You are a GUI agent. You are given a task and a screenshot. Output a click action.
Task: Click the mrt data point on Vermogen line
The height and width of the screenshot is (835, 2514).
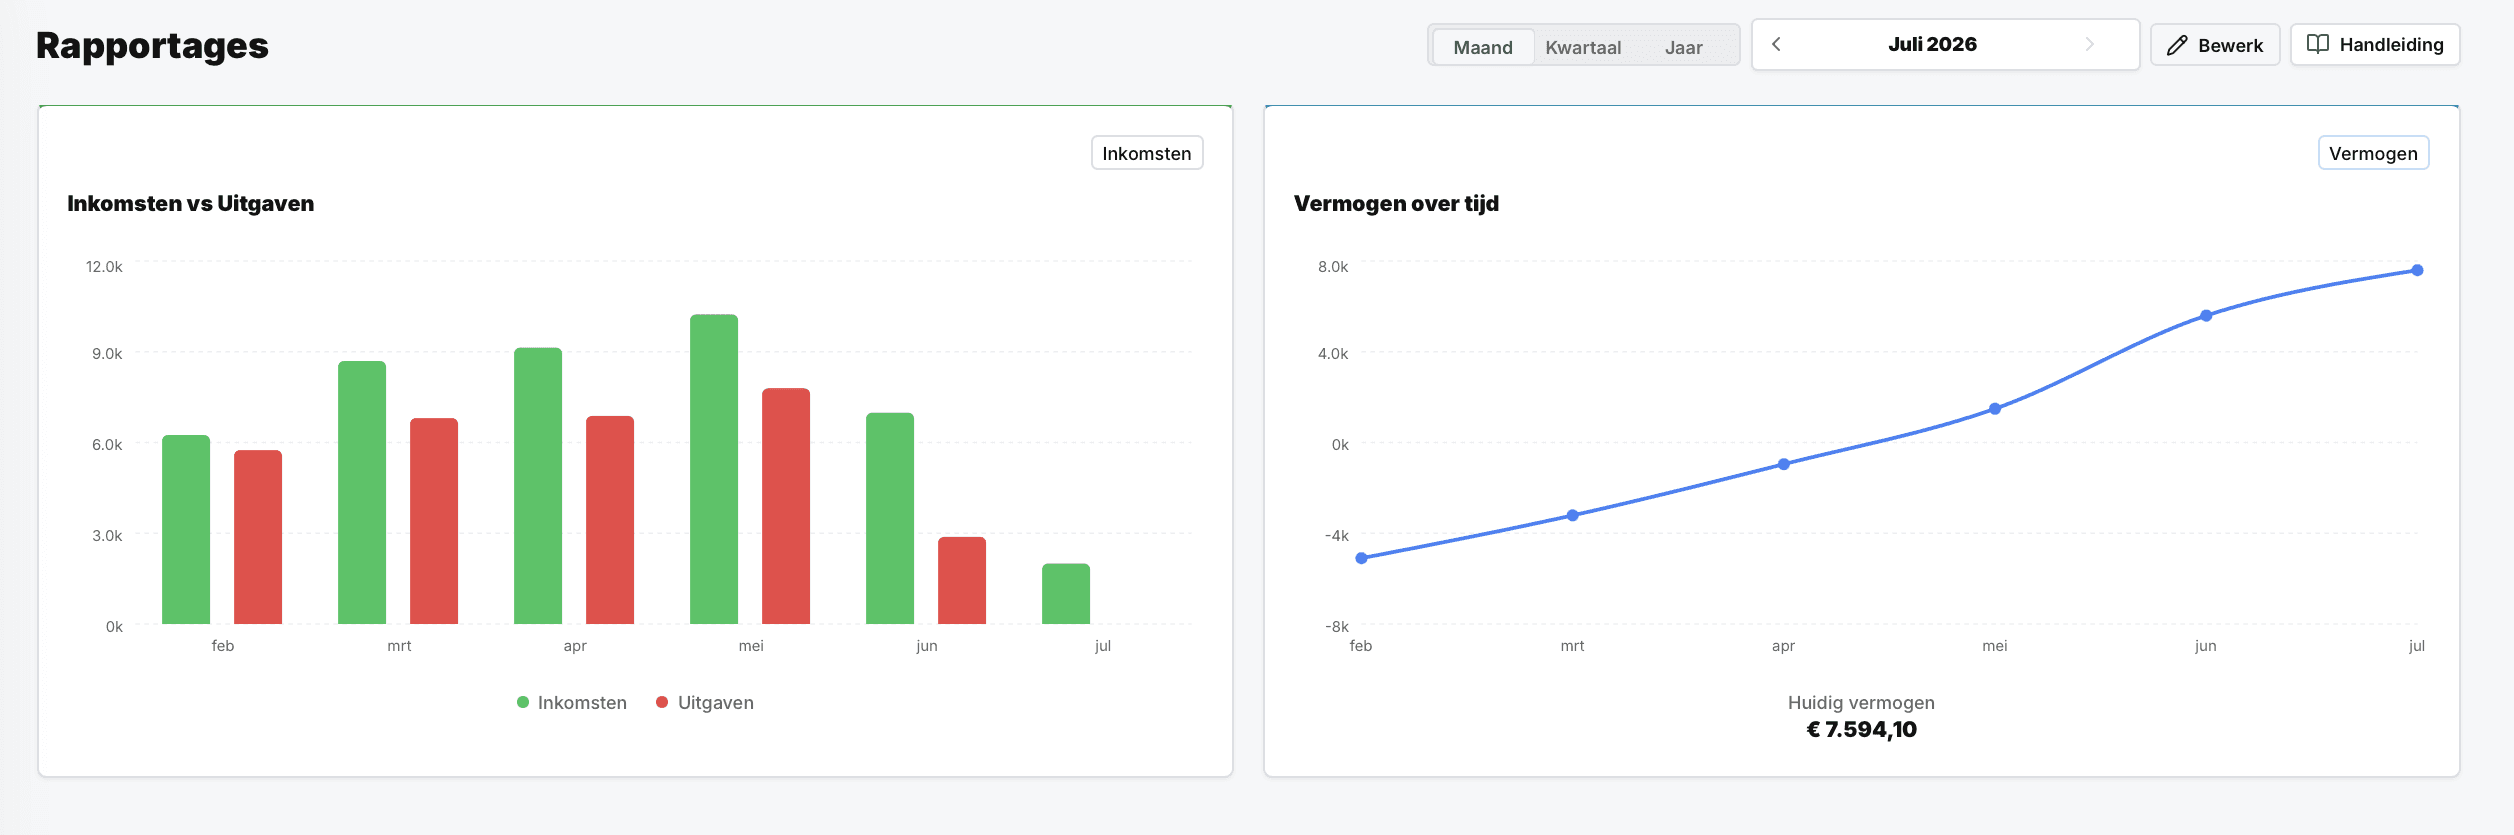tap(1572, 515)
